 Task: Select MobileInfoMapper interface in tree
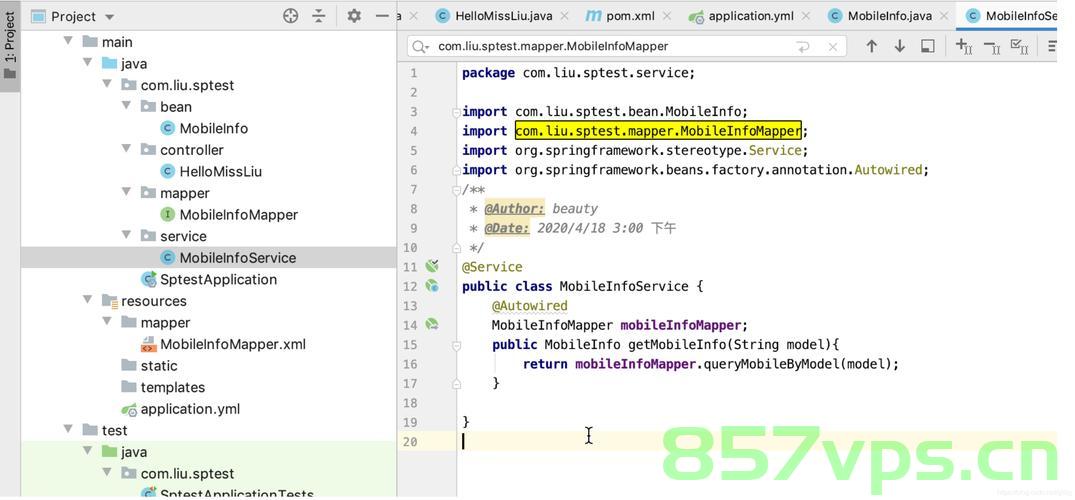(238, 215)
